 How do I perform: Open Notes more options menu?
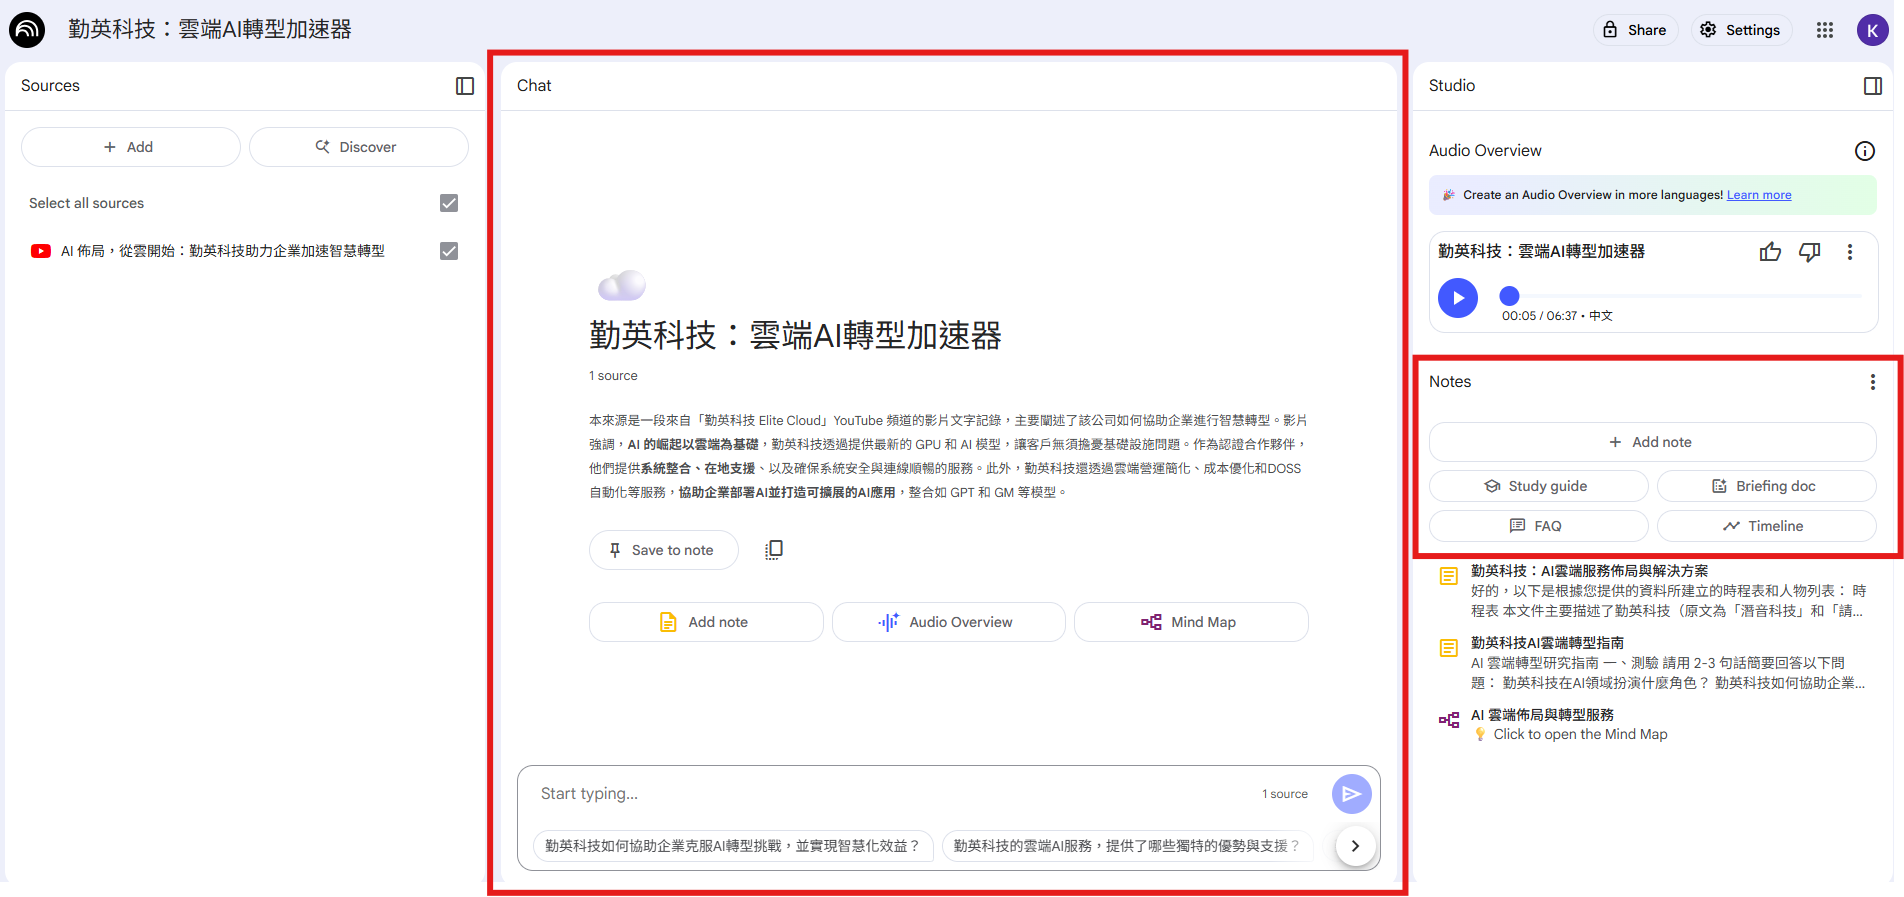[x=1873, y=382]
